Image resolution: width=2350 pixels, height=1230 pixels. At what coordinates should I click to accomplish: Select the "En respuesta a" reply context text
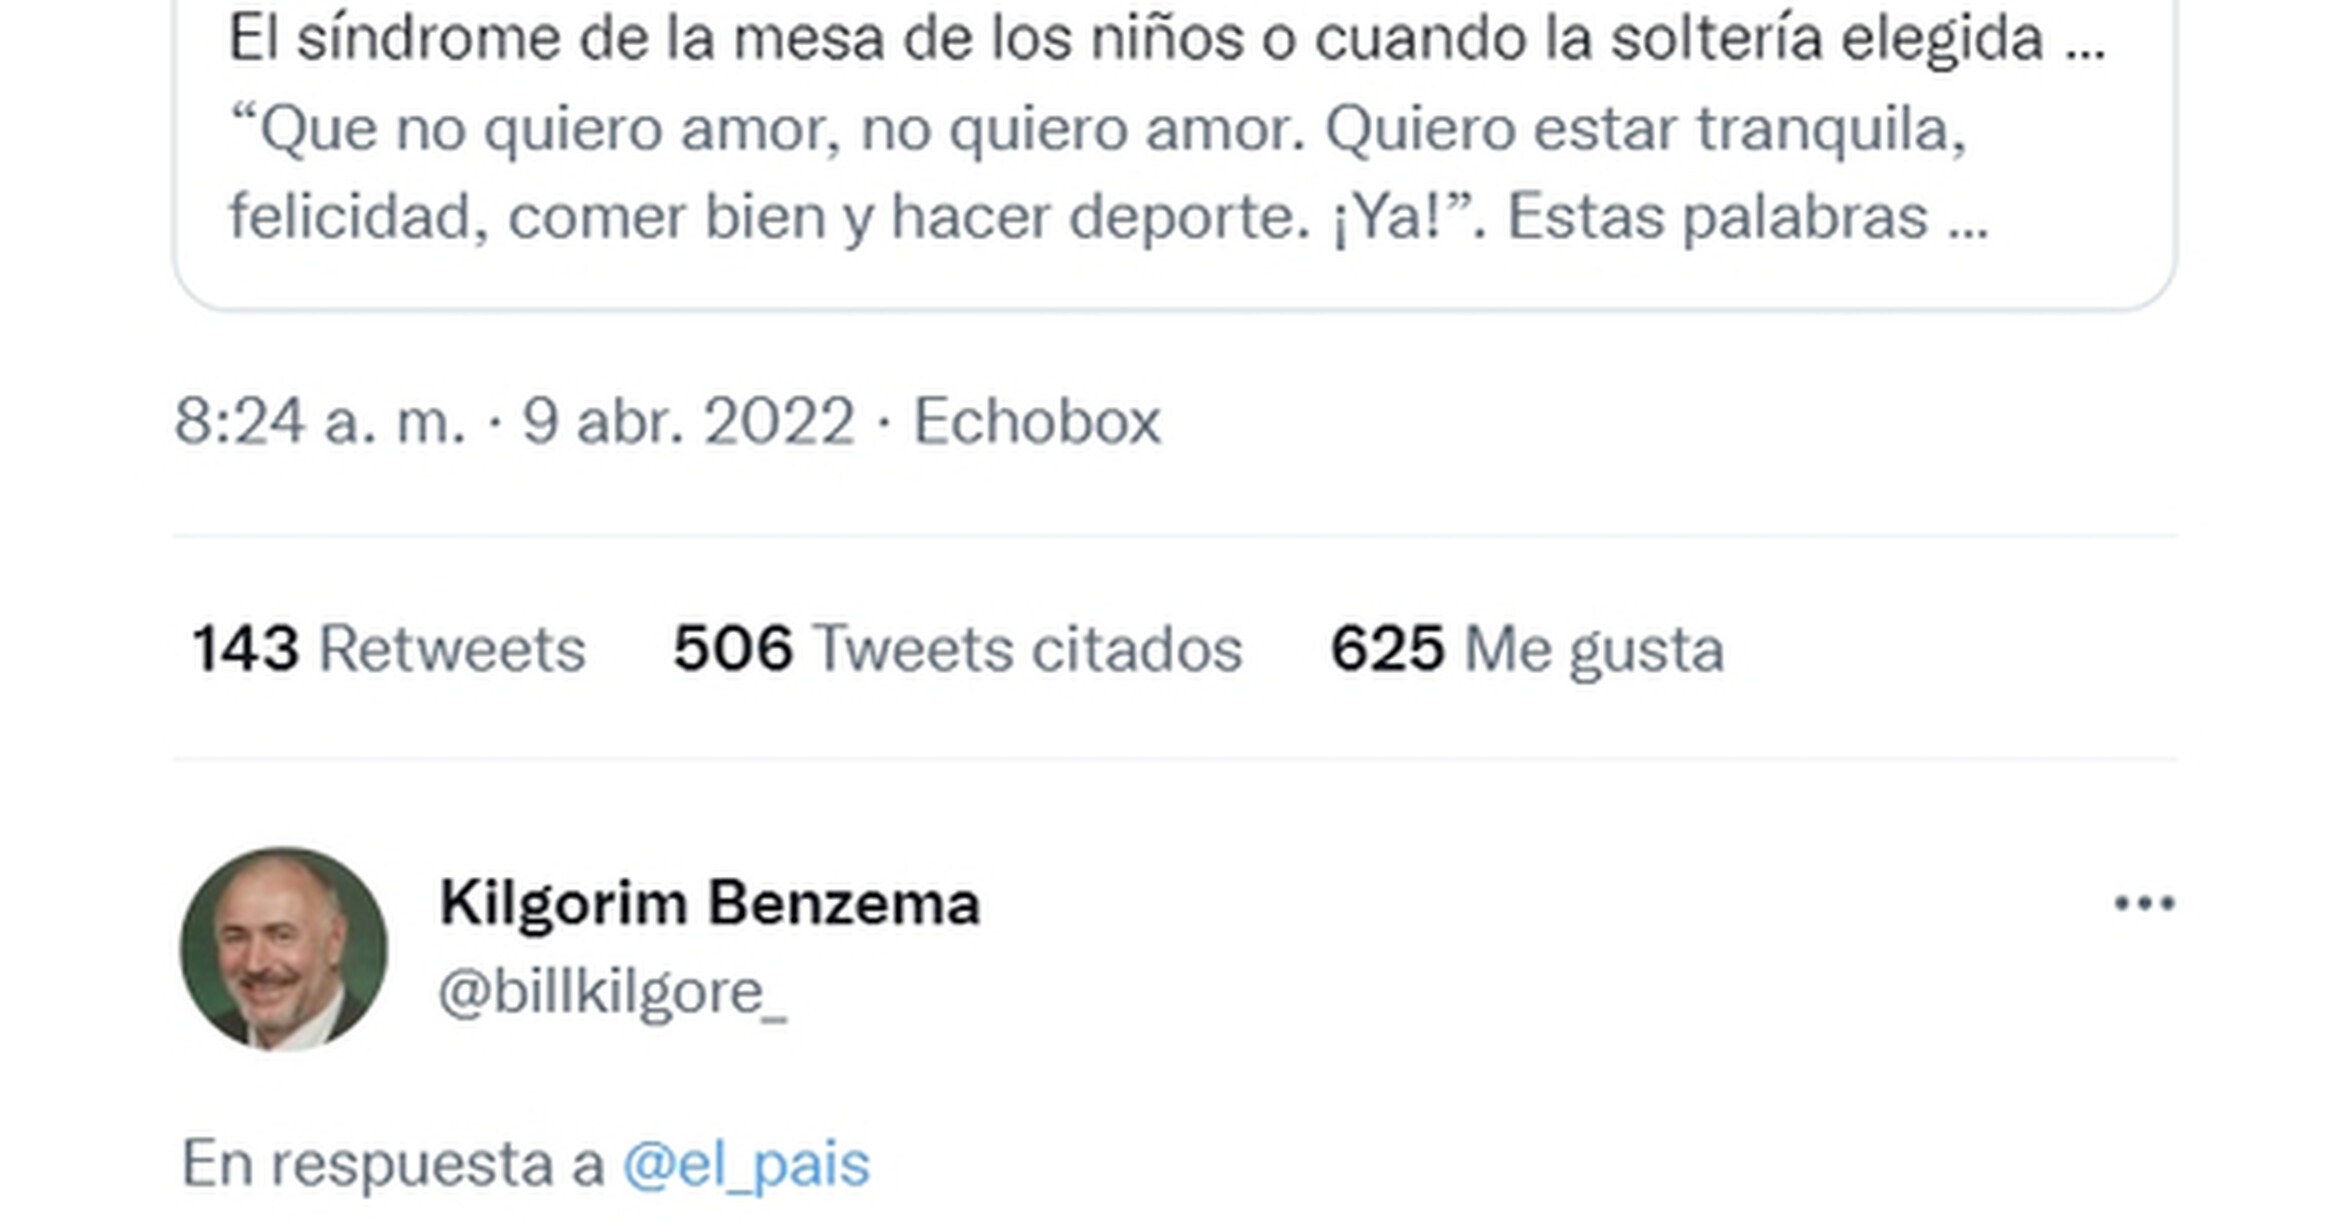coord(393,1165)
